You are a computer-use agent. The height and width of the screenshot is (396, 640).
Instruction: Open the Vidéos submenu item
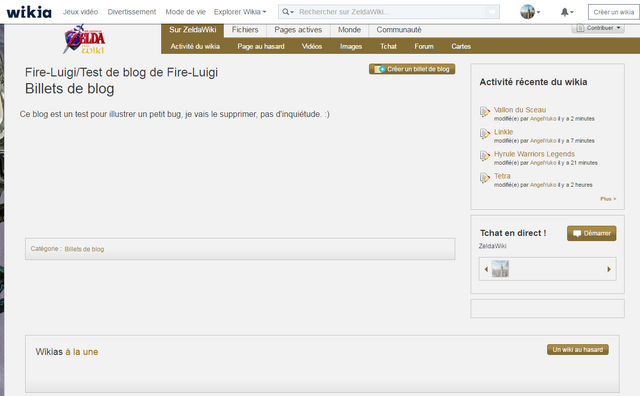(312, 47)
